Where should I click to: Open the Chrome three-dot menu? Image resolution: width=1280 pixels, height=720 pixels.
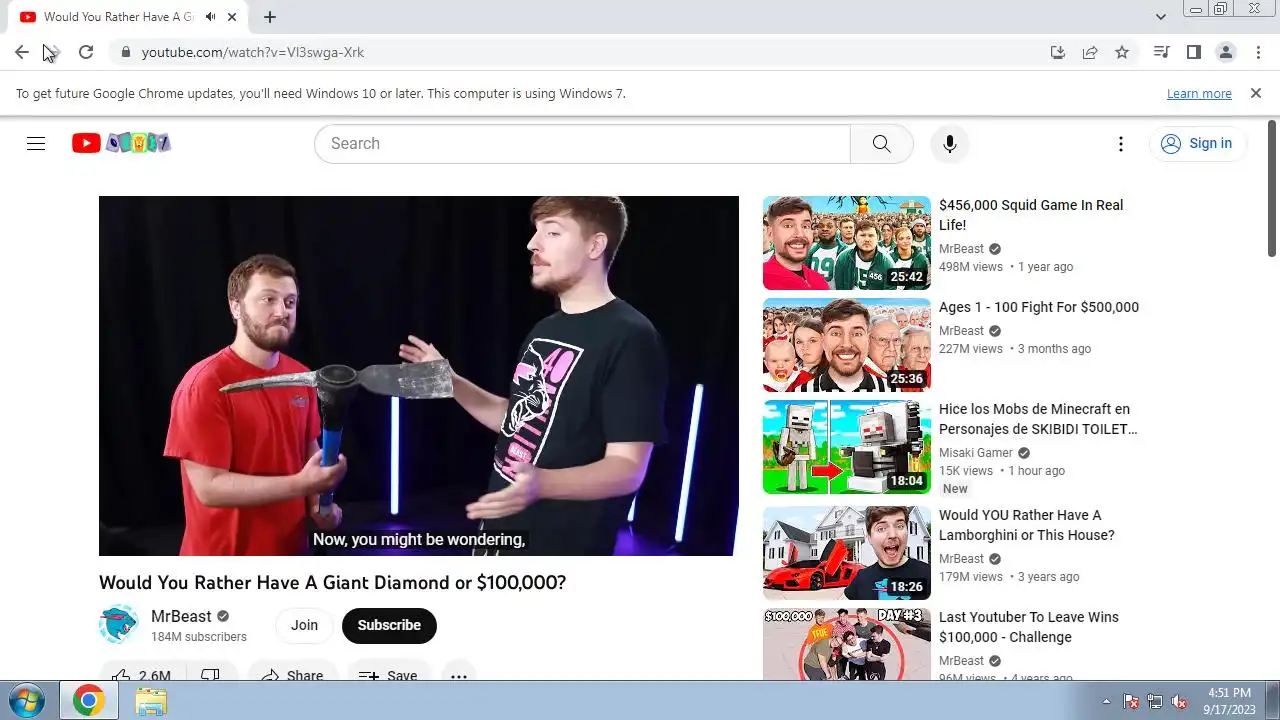(x=1258, y=52)
